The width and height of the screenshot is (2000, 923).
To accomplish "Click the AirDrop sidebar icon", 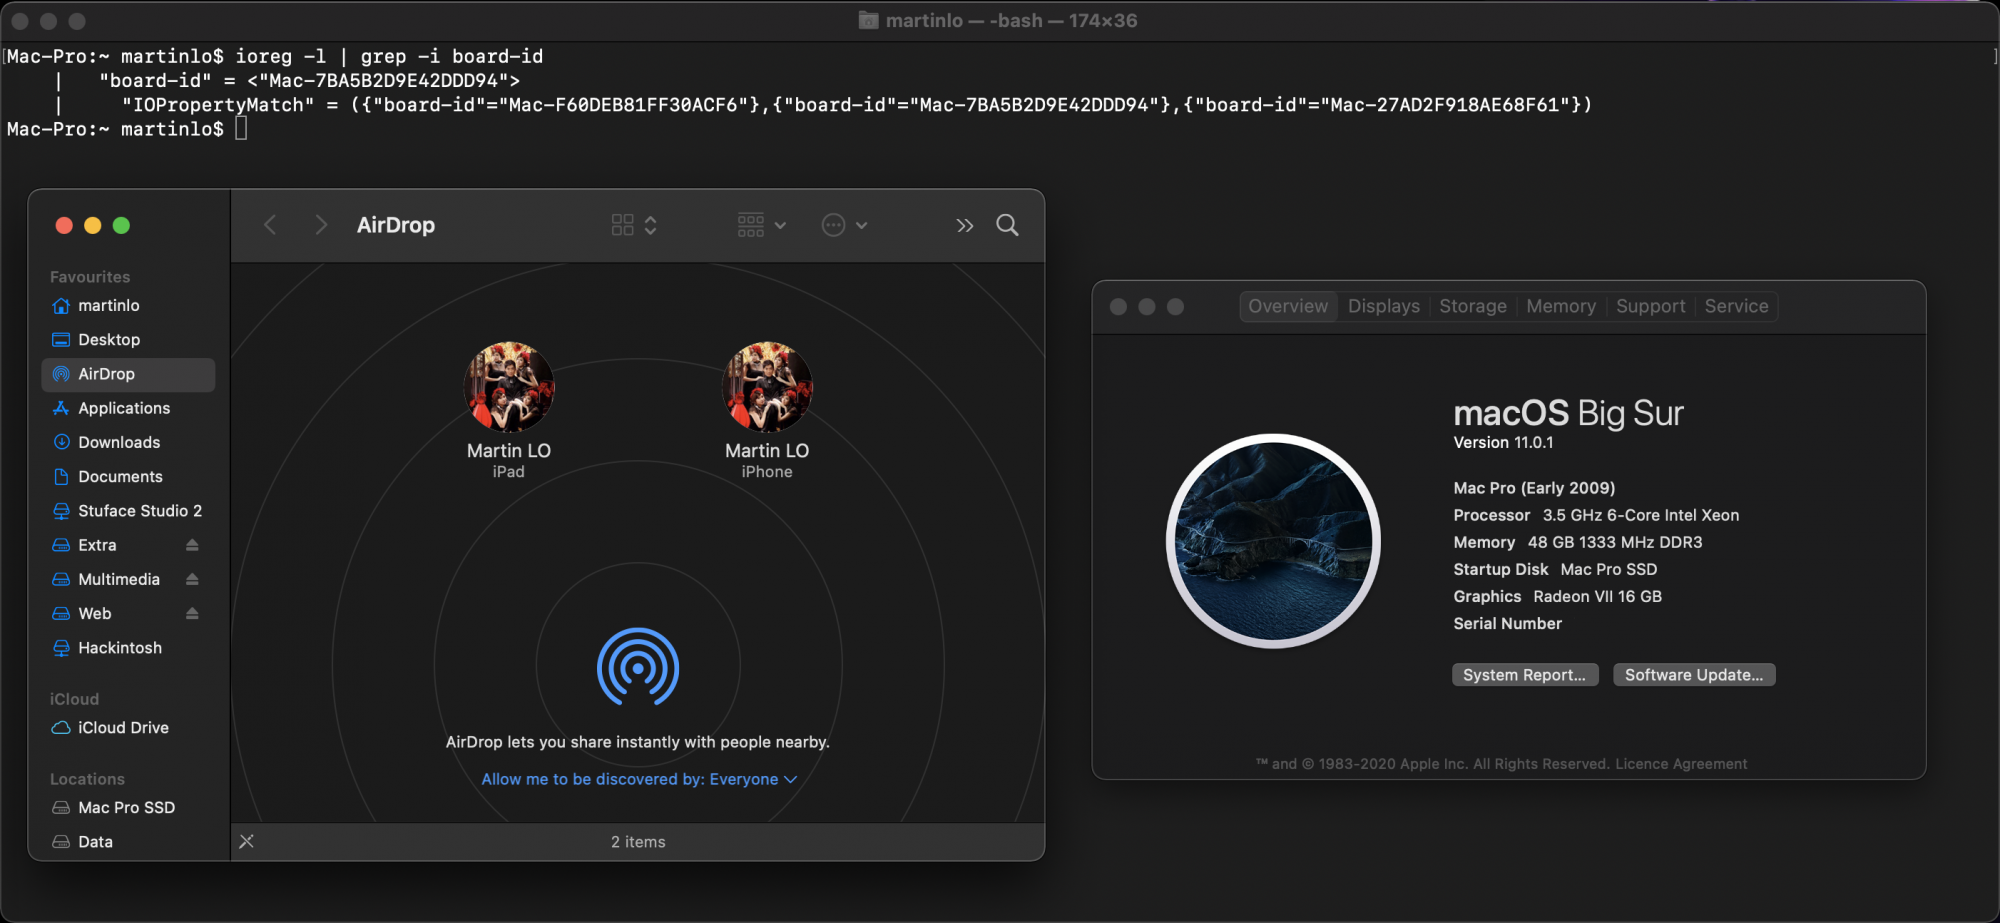I will tap(61, 374).
